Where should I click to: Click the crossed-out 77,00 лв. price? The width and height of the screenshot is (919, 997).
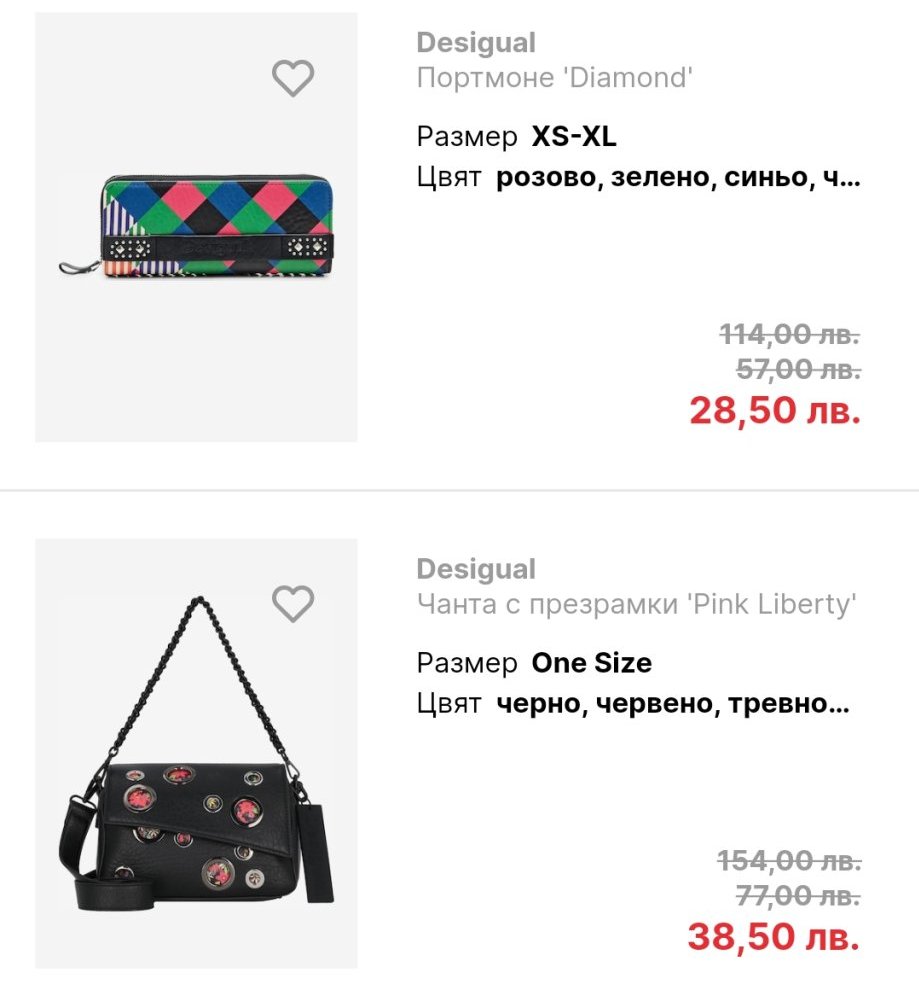click(x=798, y=896)
